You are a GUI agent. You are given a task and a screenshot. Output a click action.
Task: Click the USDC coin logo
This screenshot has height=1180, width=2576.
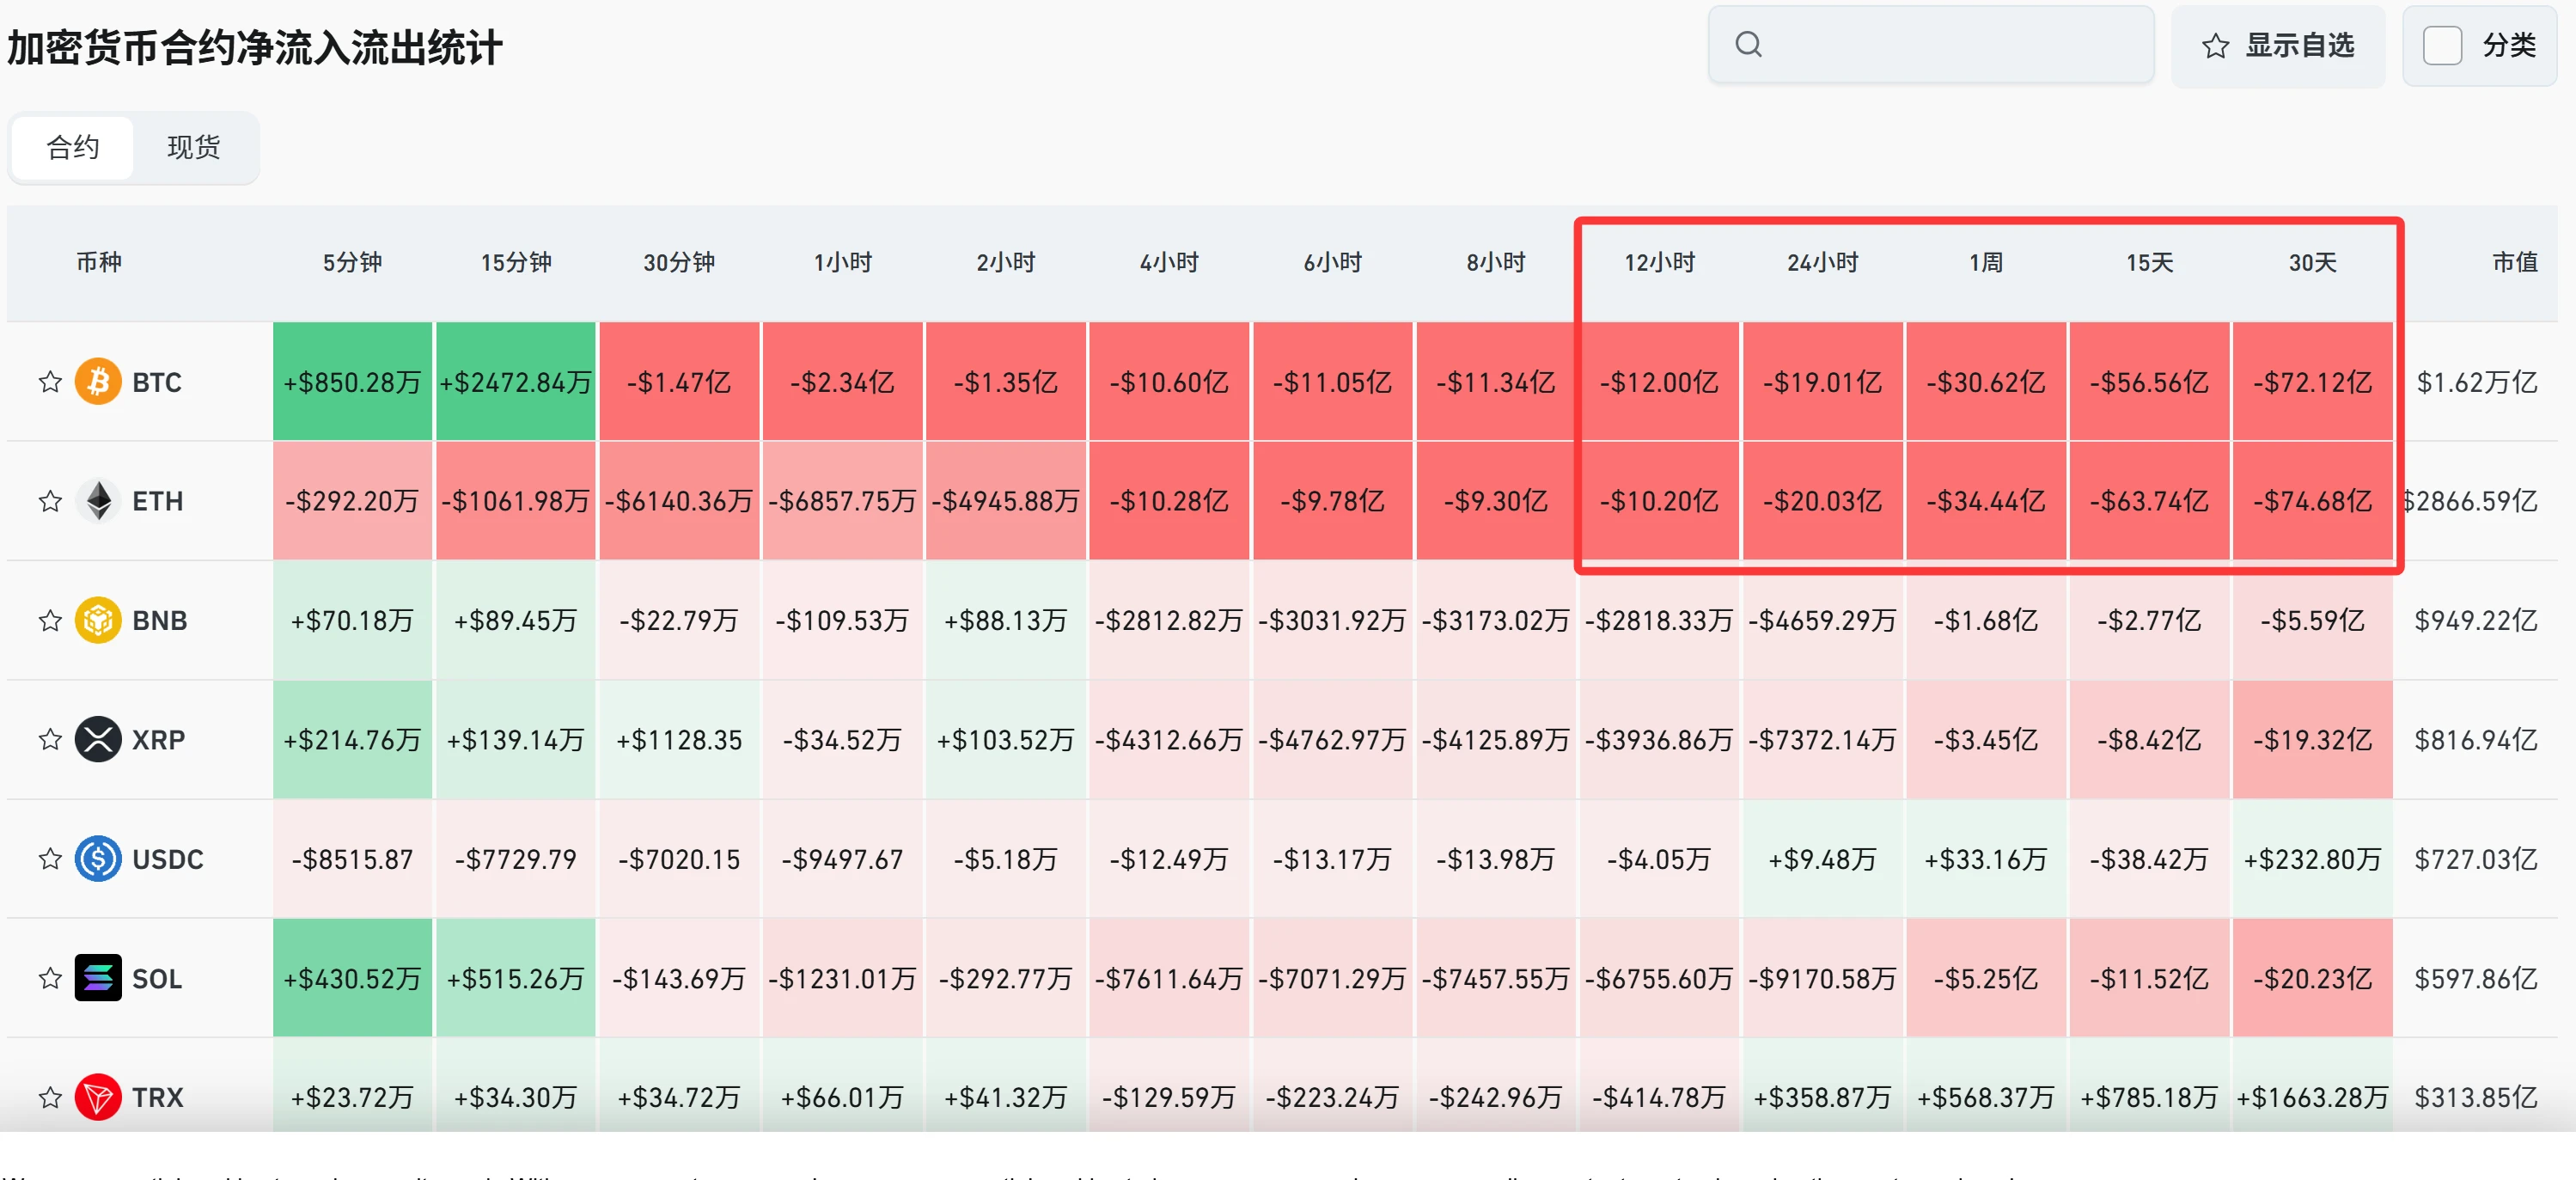pyautogui.click(x=98, y=859)
